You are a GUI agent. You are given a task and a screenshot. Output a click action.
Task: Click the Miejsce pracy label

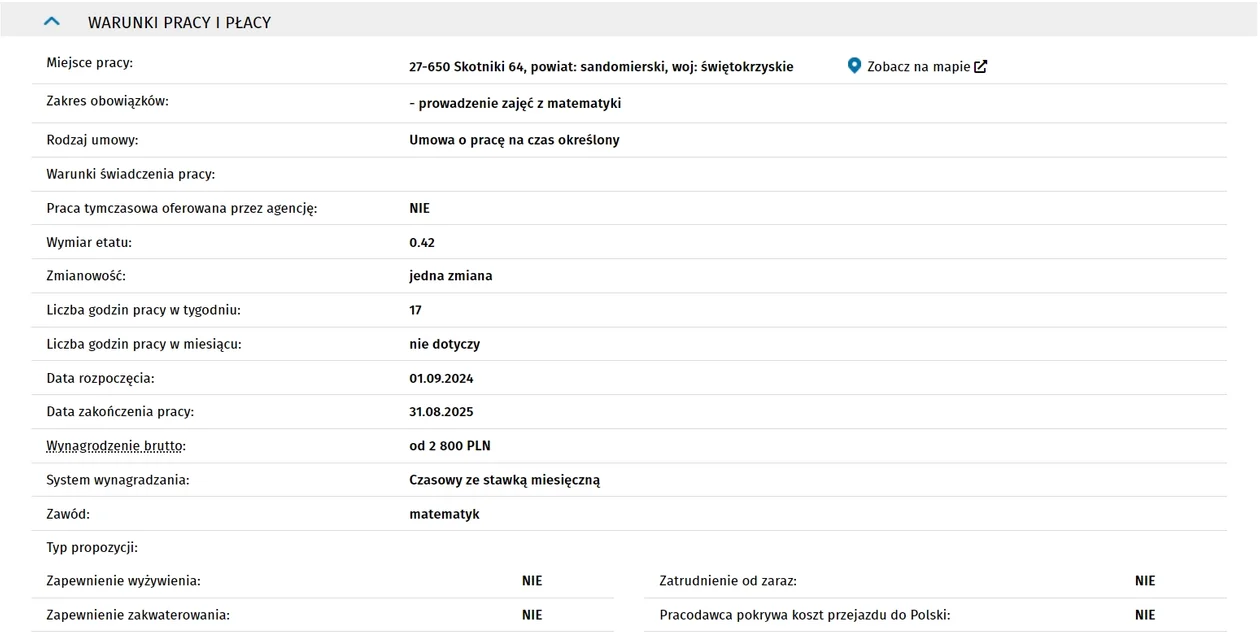point(89,63)
